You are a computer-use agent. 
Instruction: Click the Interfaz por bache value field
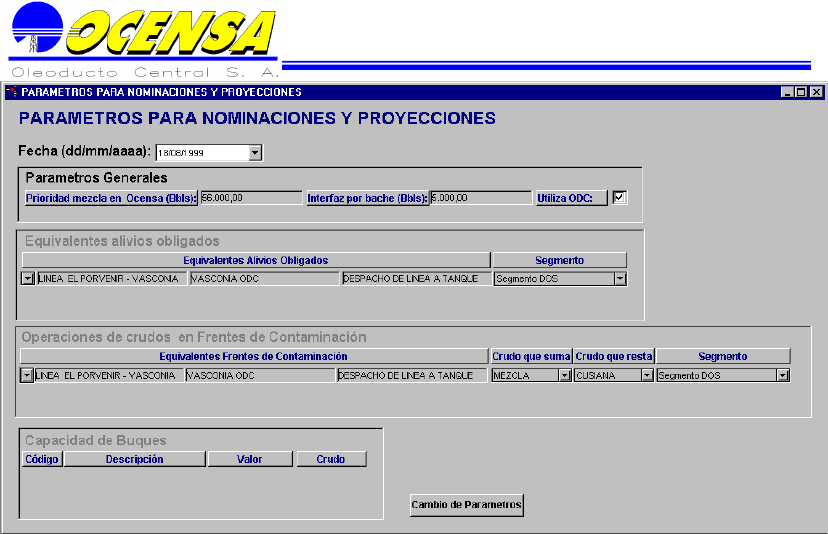tap(481, 198)
